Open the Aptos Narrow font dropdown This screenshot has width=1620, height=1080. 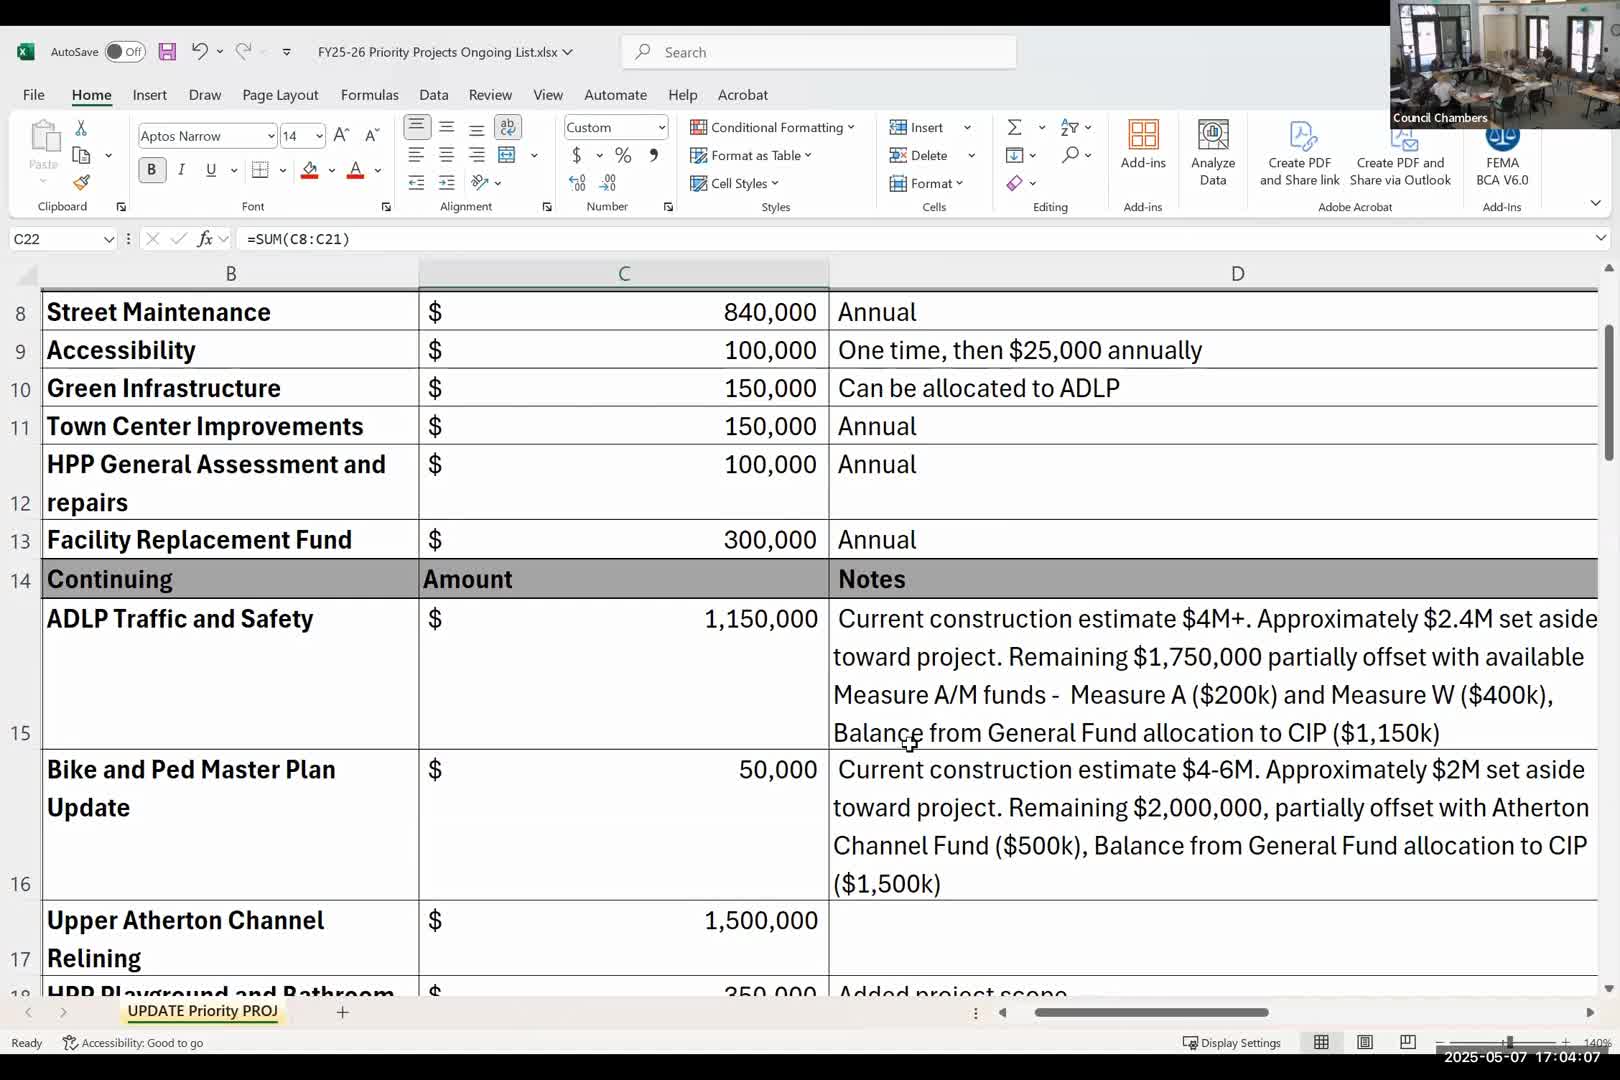point(207,136)
